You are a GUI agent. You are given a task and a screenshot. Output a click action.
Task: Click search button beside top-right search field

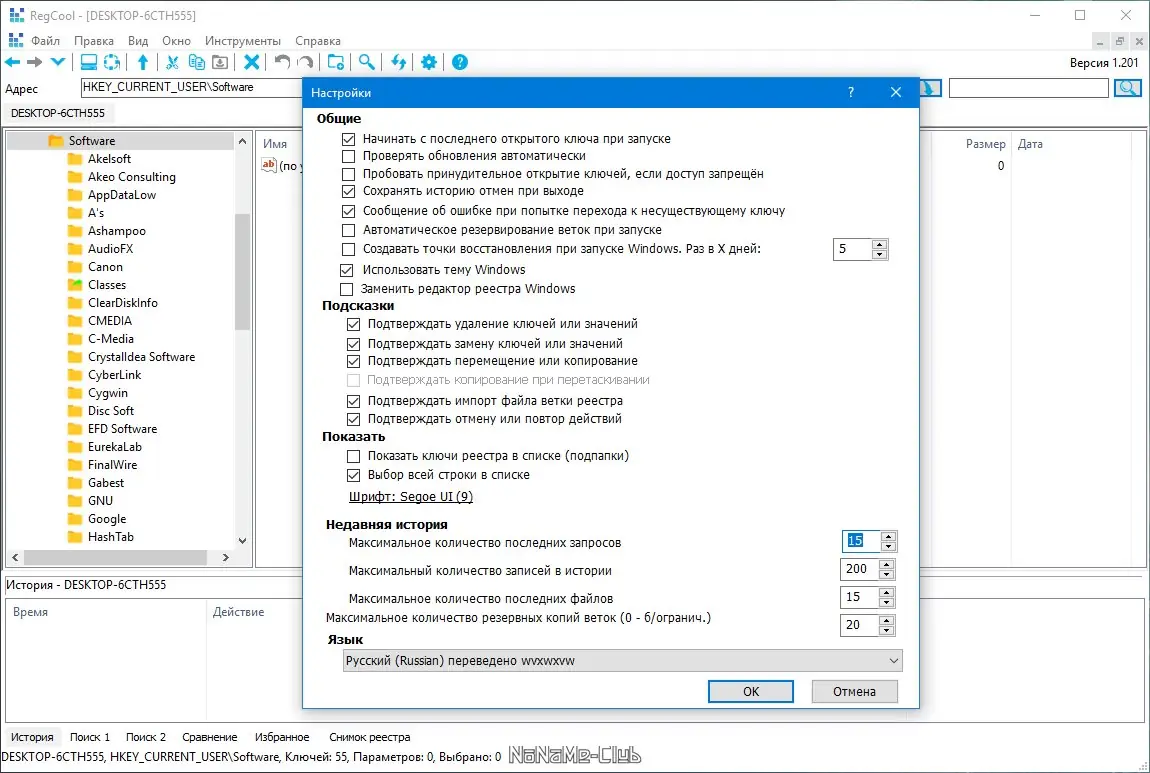point(1127,88)
